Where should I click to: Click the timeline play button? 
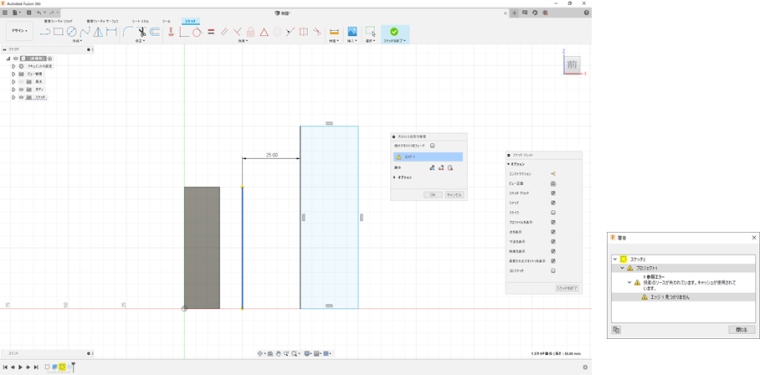click(20, 367)
